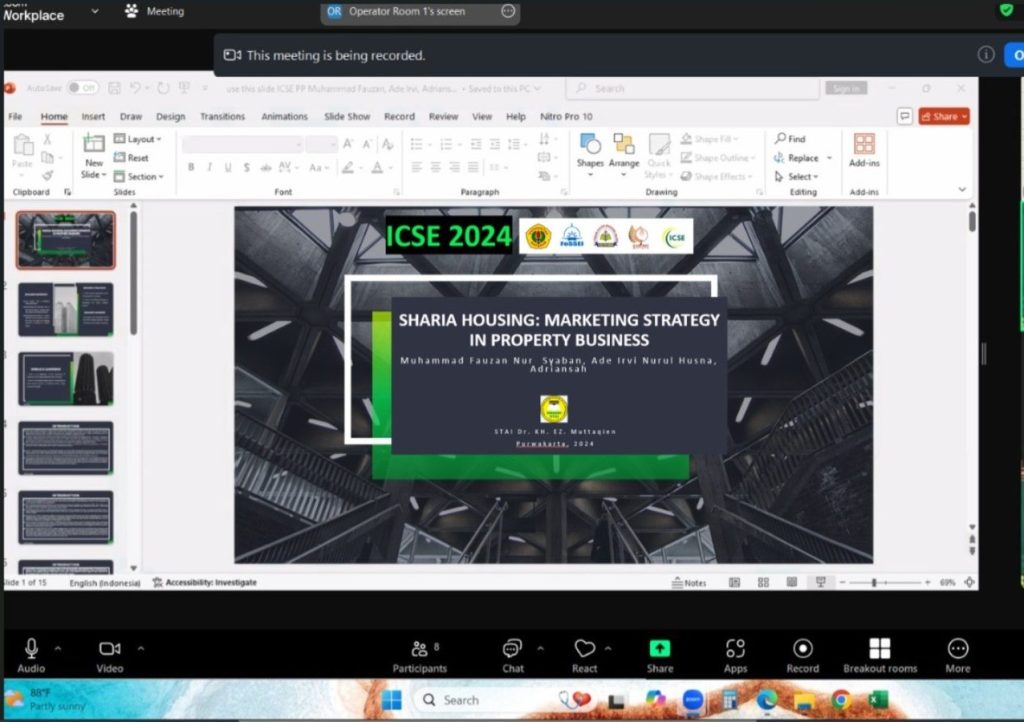The height and width of the screenshot is (722, 1024).
Task: Select the second slide thumbnail
Action: coord(66,309)
